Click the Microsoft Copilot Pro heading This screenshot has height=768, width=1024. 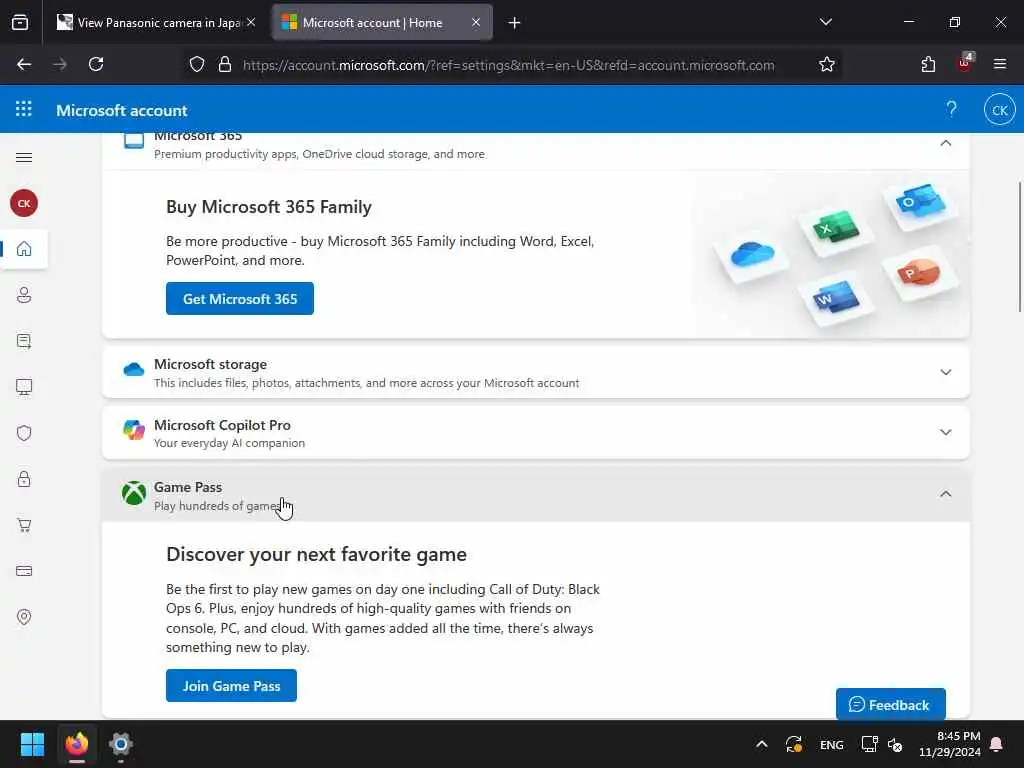[222, 425]
